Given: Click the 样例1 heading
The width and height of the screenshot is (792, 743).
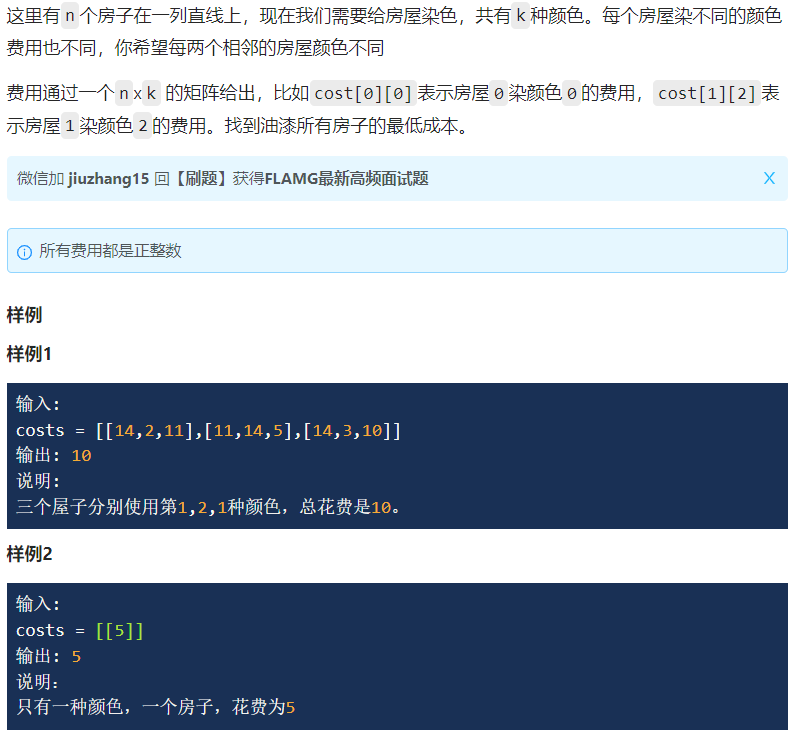Looking at the screenshot, I should [x=29, y=354].
